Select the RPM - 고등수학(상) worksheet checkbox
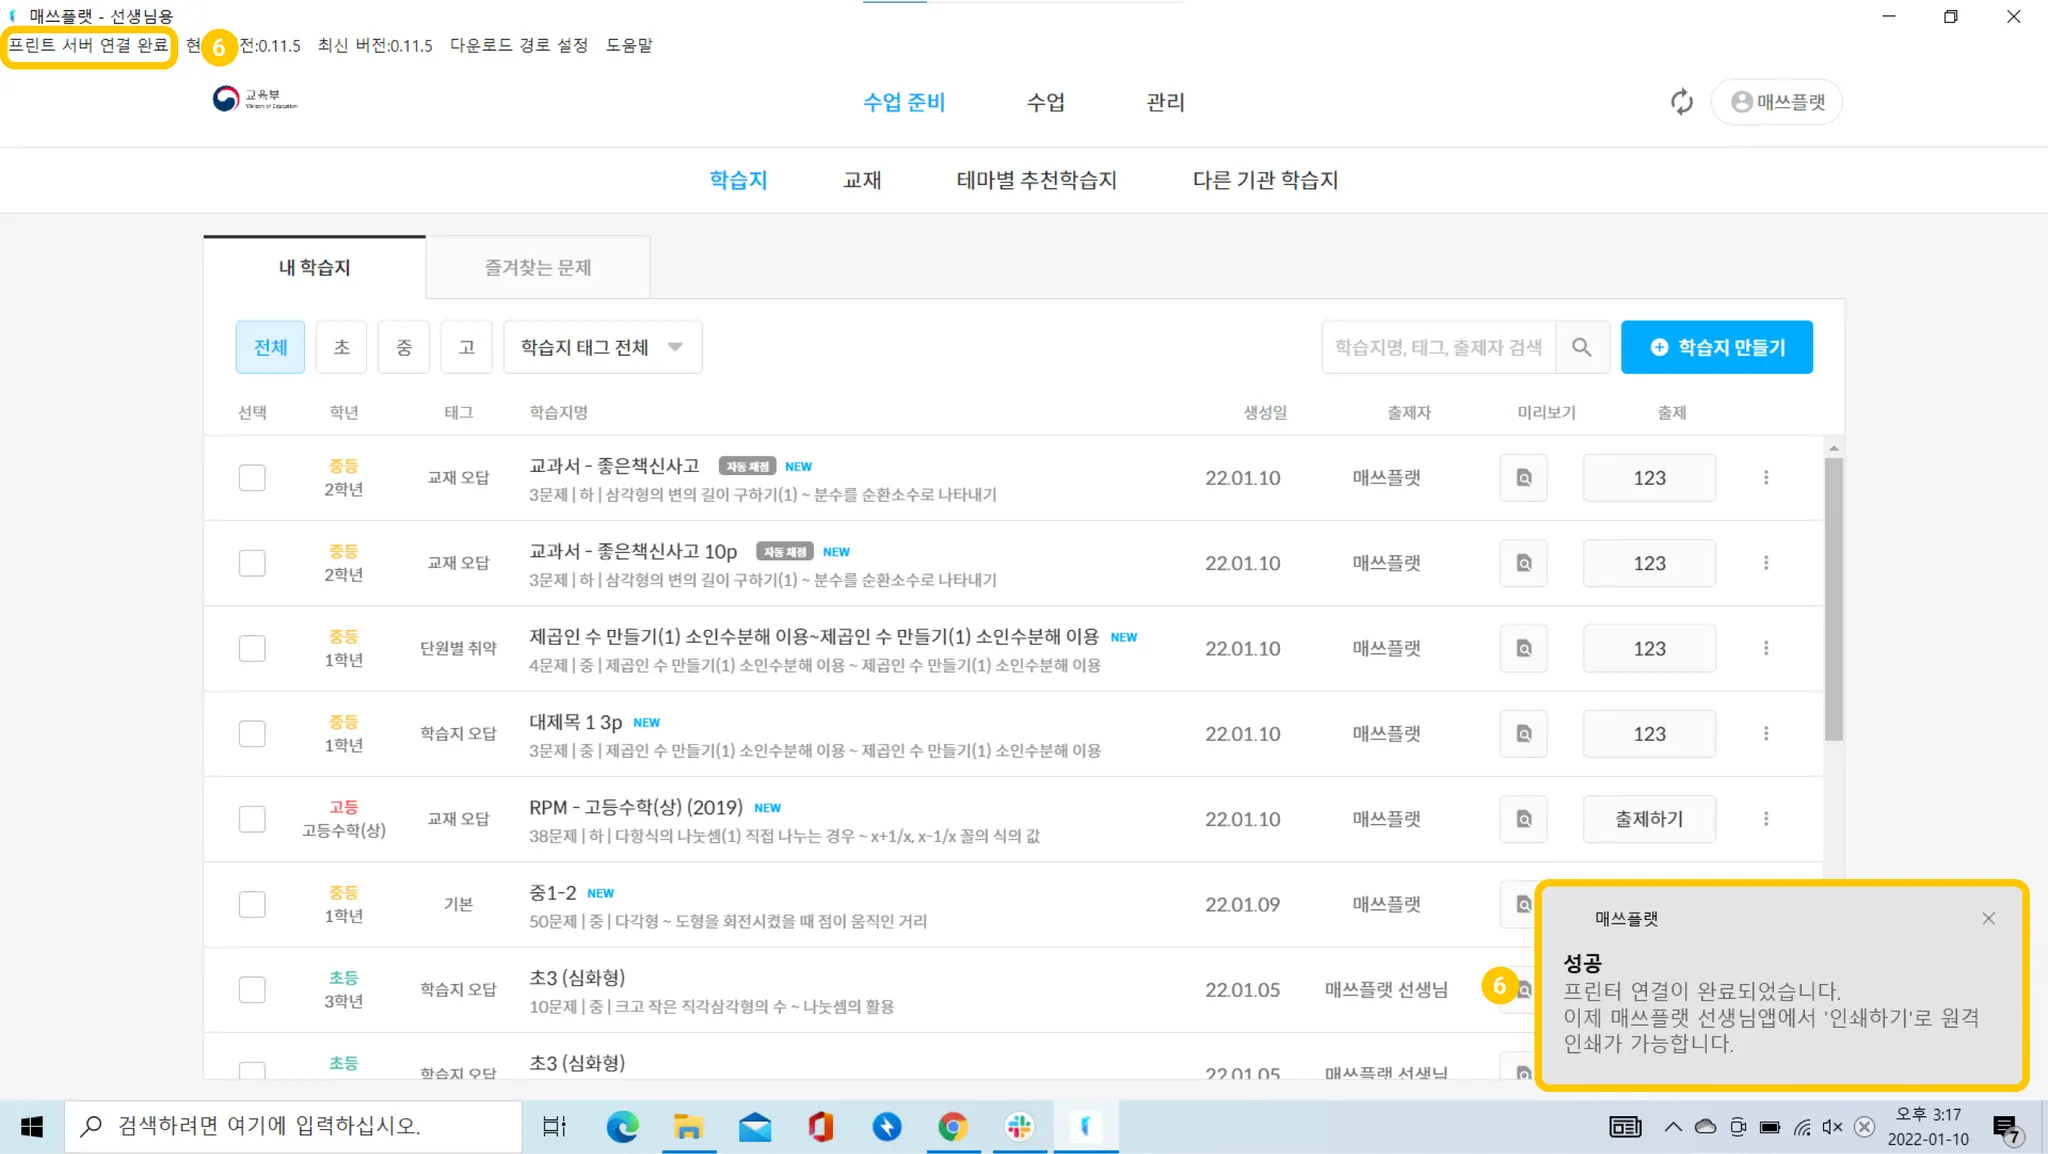The height and width of the screenshot is (1154, 2048). coord(252,819)
